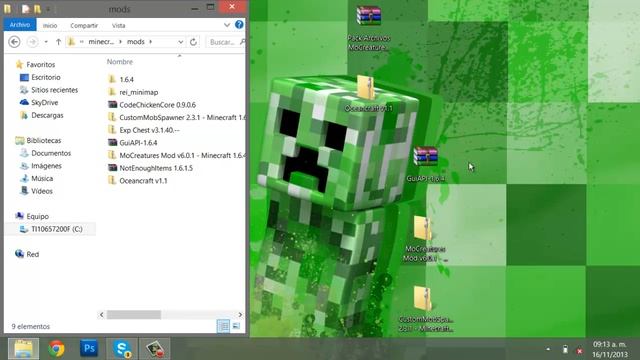This screenshot has width=640, height=360.
Task: Click quick access new folder icon
Action: tap(37, 9)
